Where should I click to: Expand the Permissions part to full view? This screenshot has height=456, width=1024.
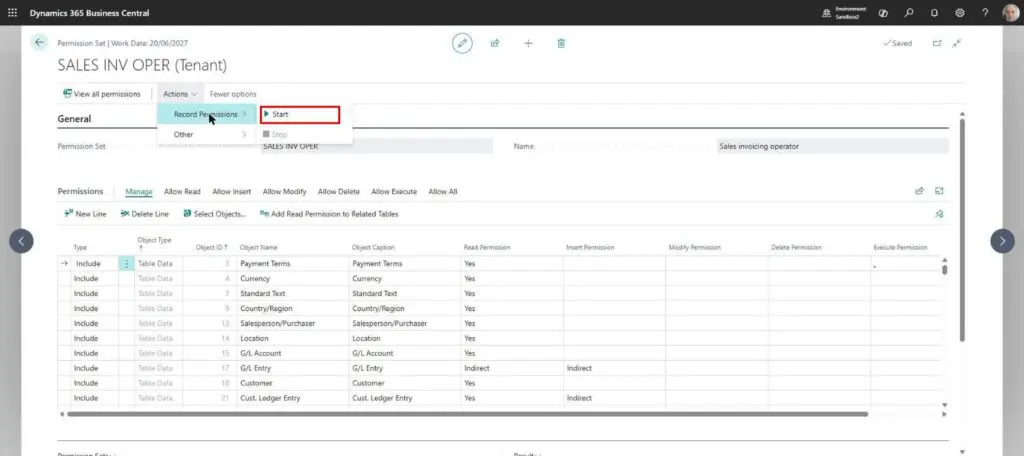[939, 191]
